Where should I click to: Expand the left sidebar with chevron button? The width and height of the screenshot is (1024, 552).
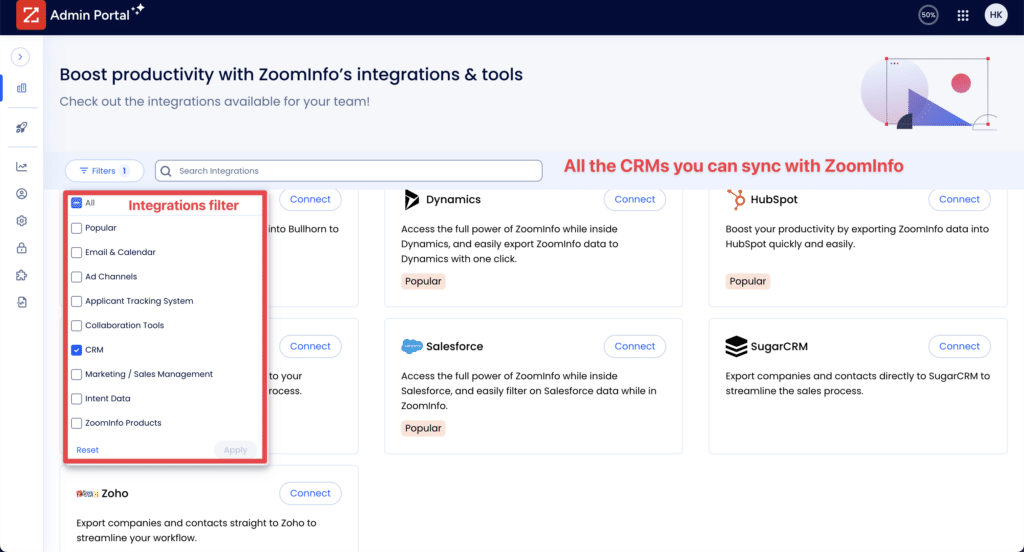click(20, 57)
